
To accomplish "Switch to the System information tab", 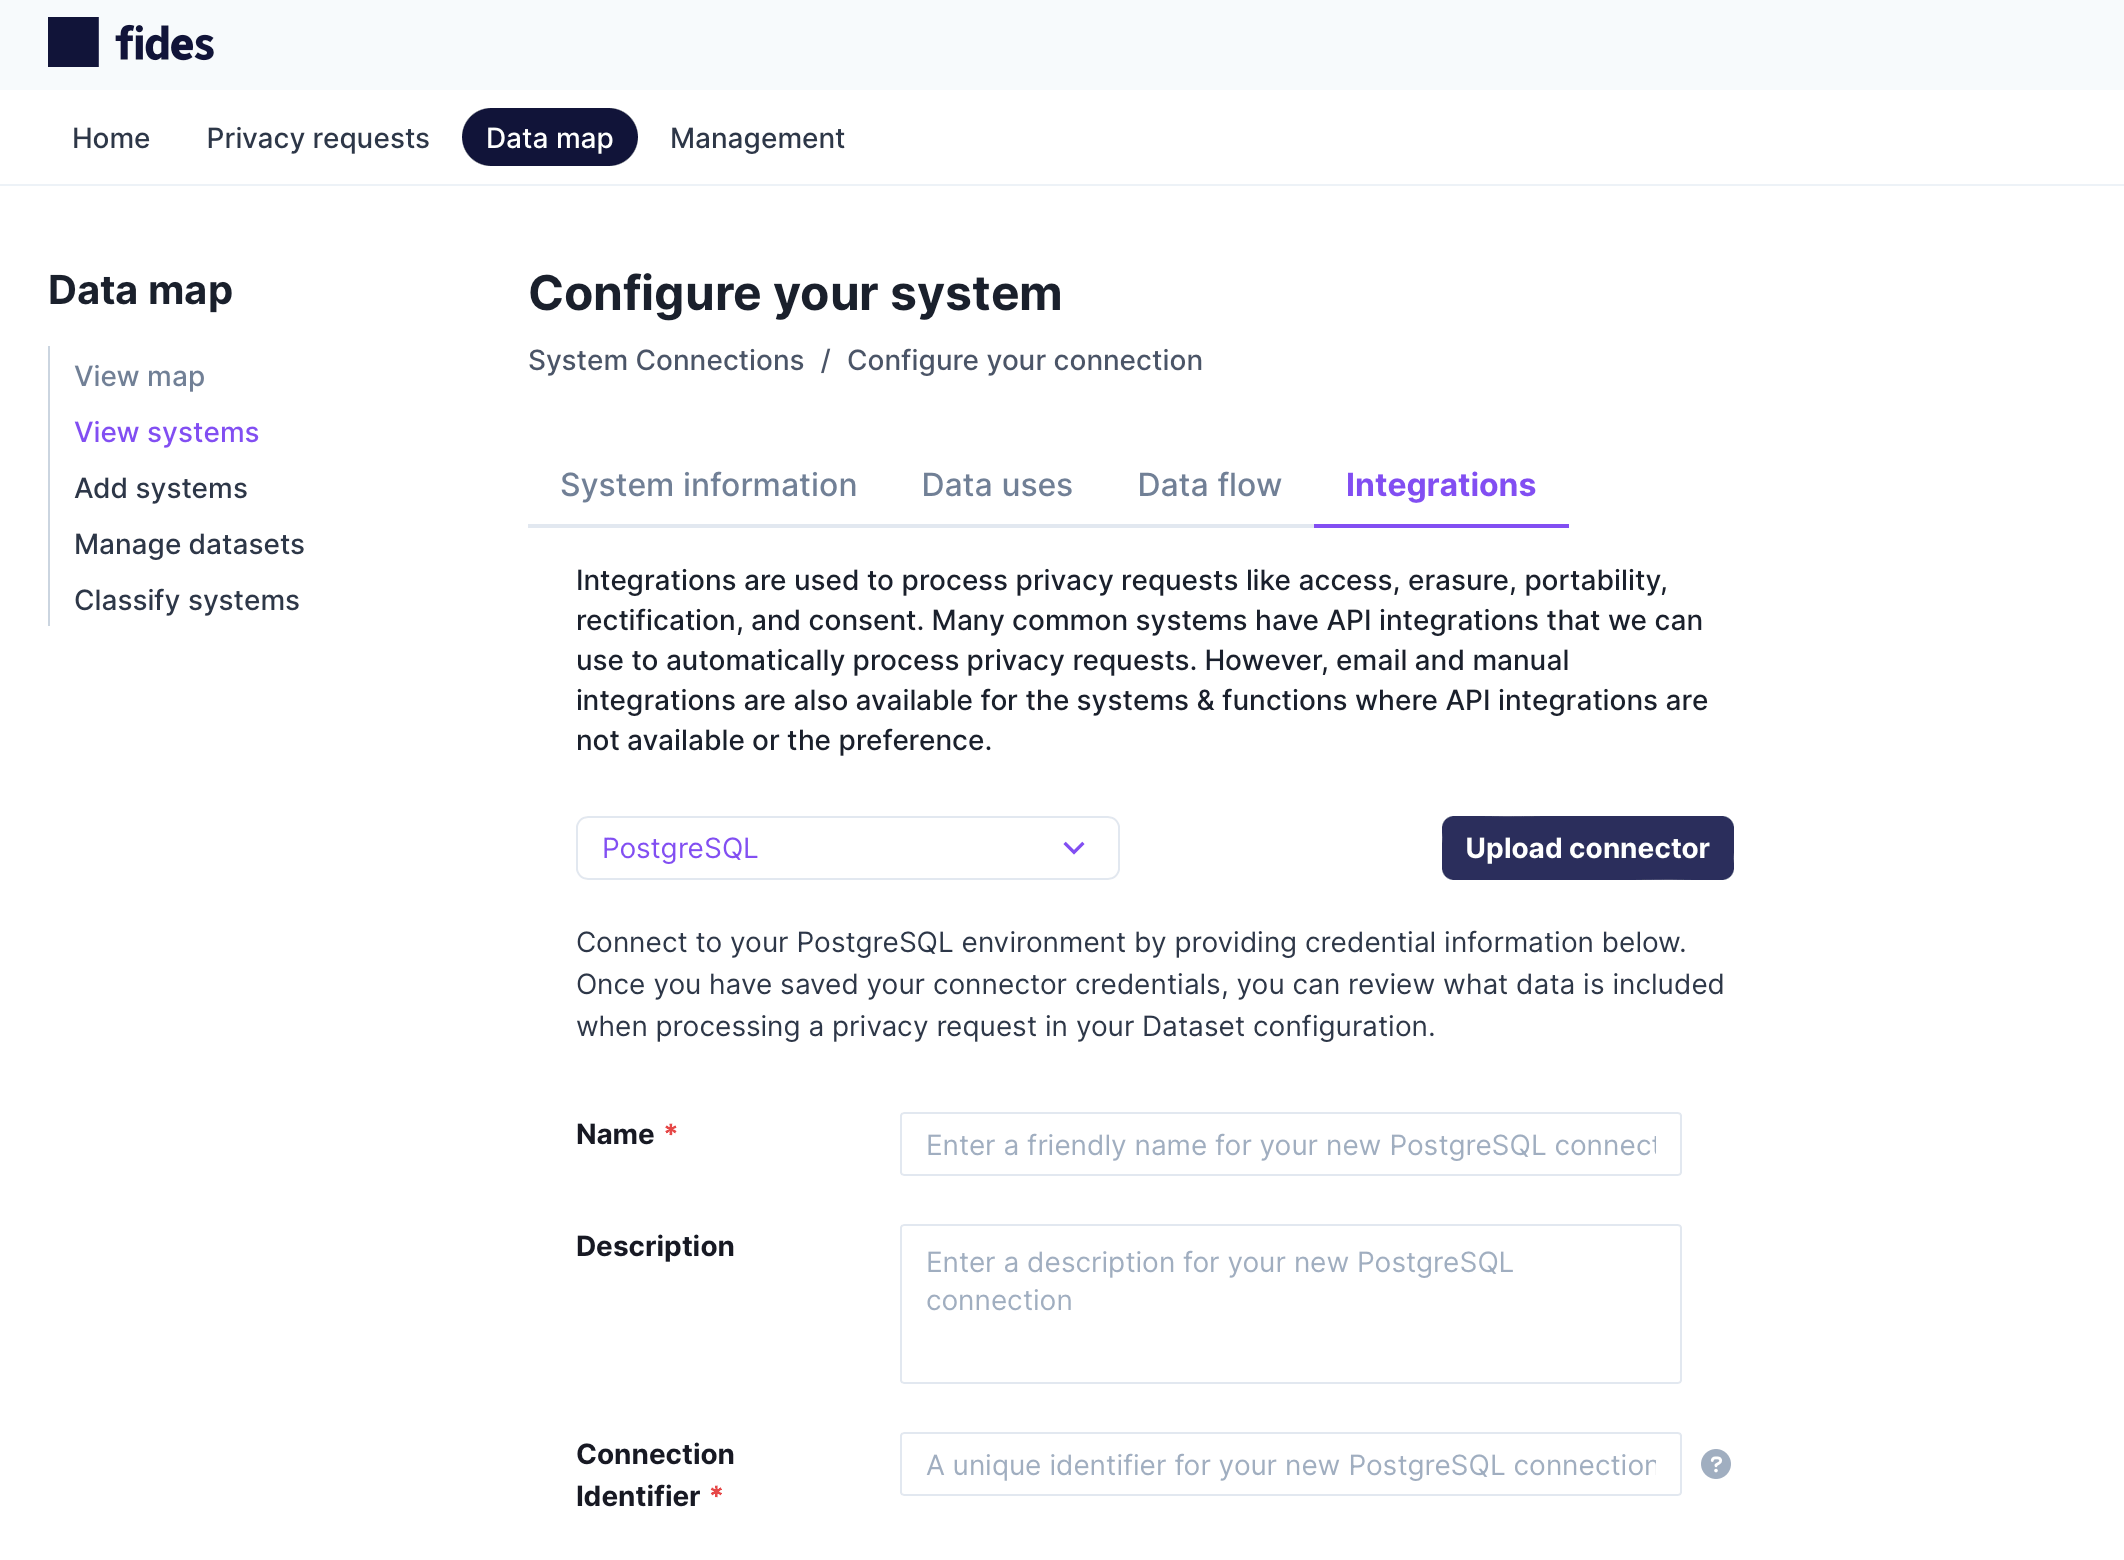I will click(x=708, y=485).
